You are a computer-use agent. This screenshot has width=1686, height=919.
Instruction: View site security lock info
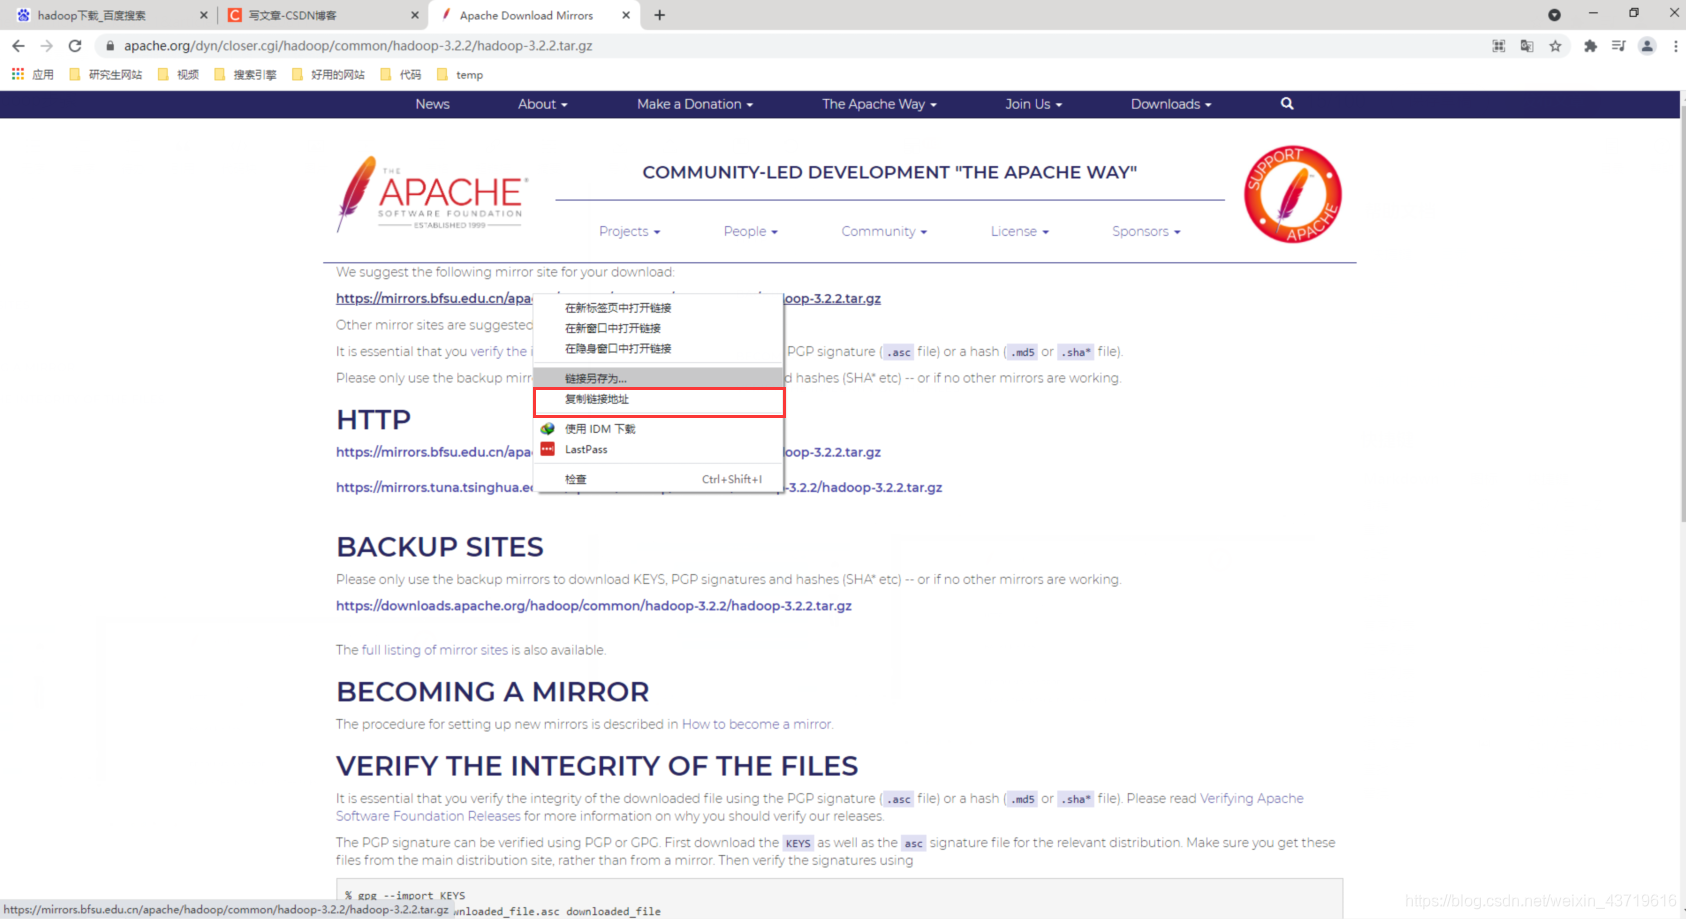pyautogui.click(x=110, y=46)
